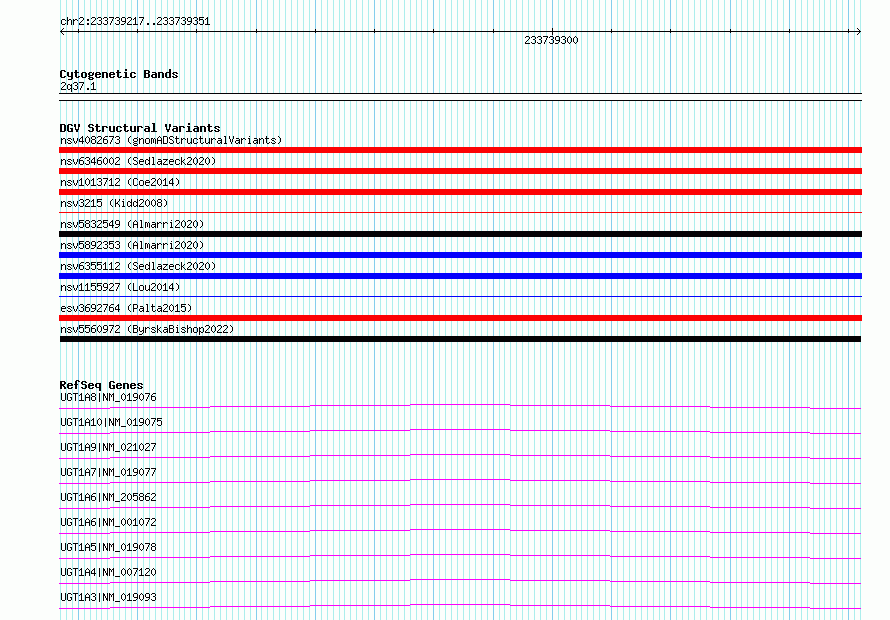Image resolution: width=890 pixels, height=620 pixels.
Task: Select the Cytogenetic Bands track heading
Action: click(x=119, y=74)
